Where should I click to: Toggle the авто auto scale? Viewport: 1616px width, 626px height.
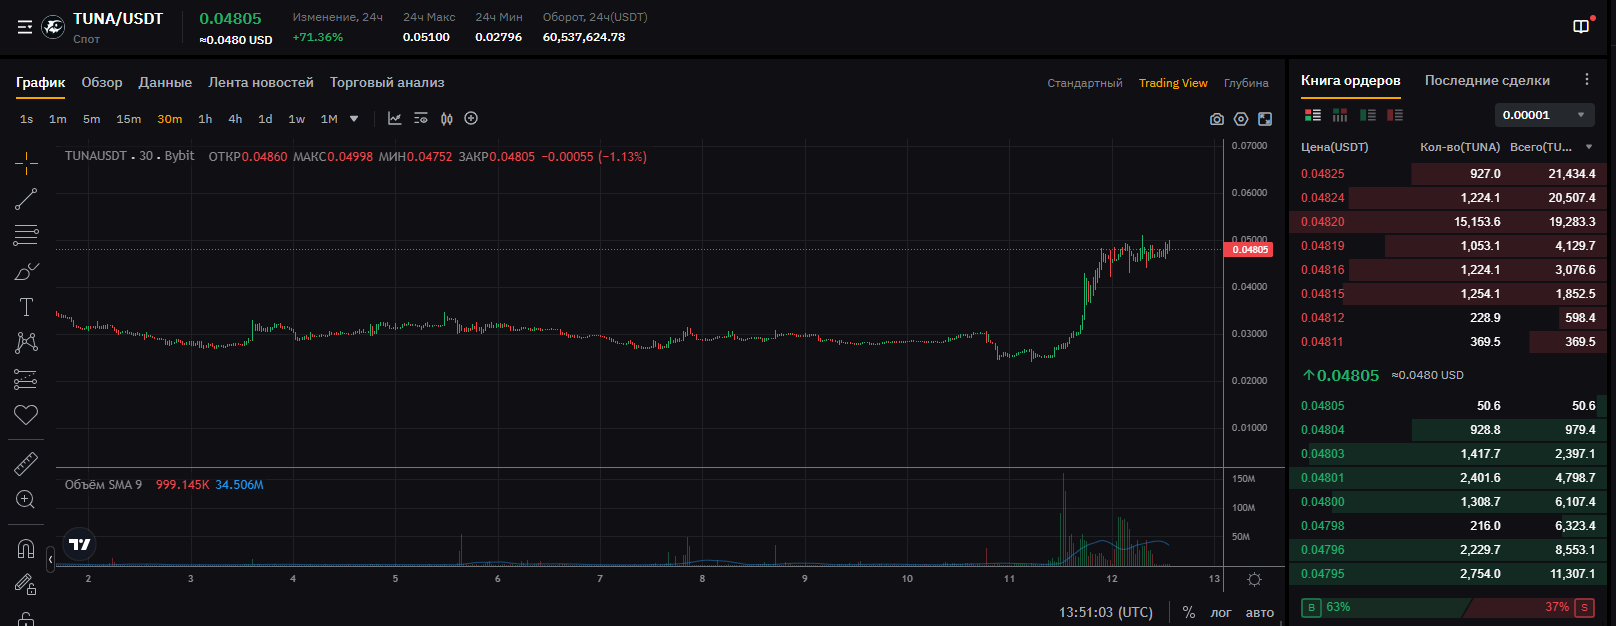pos(1260,612)
